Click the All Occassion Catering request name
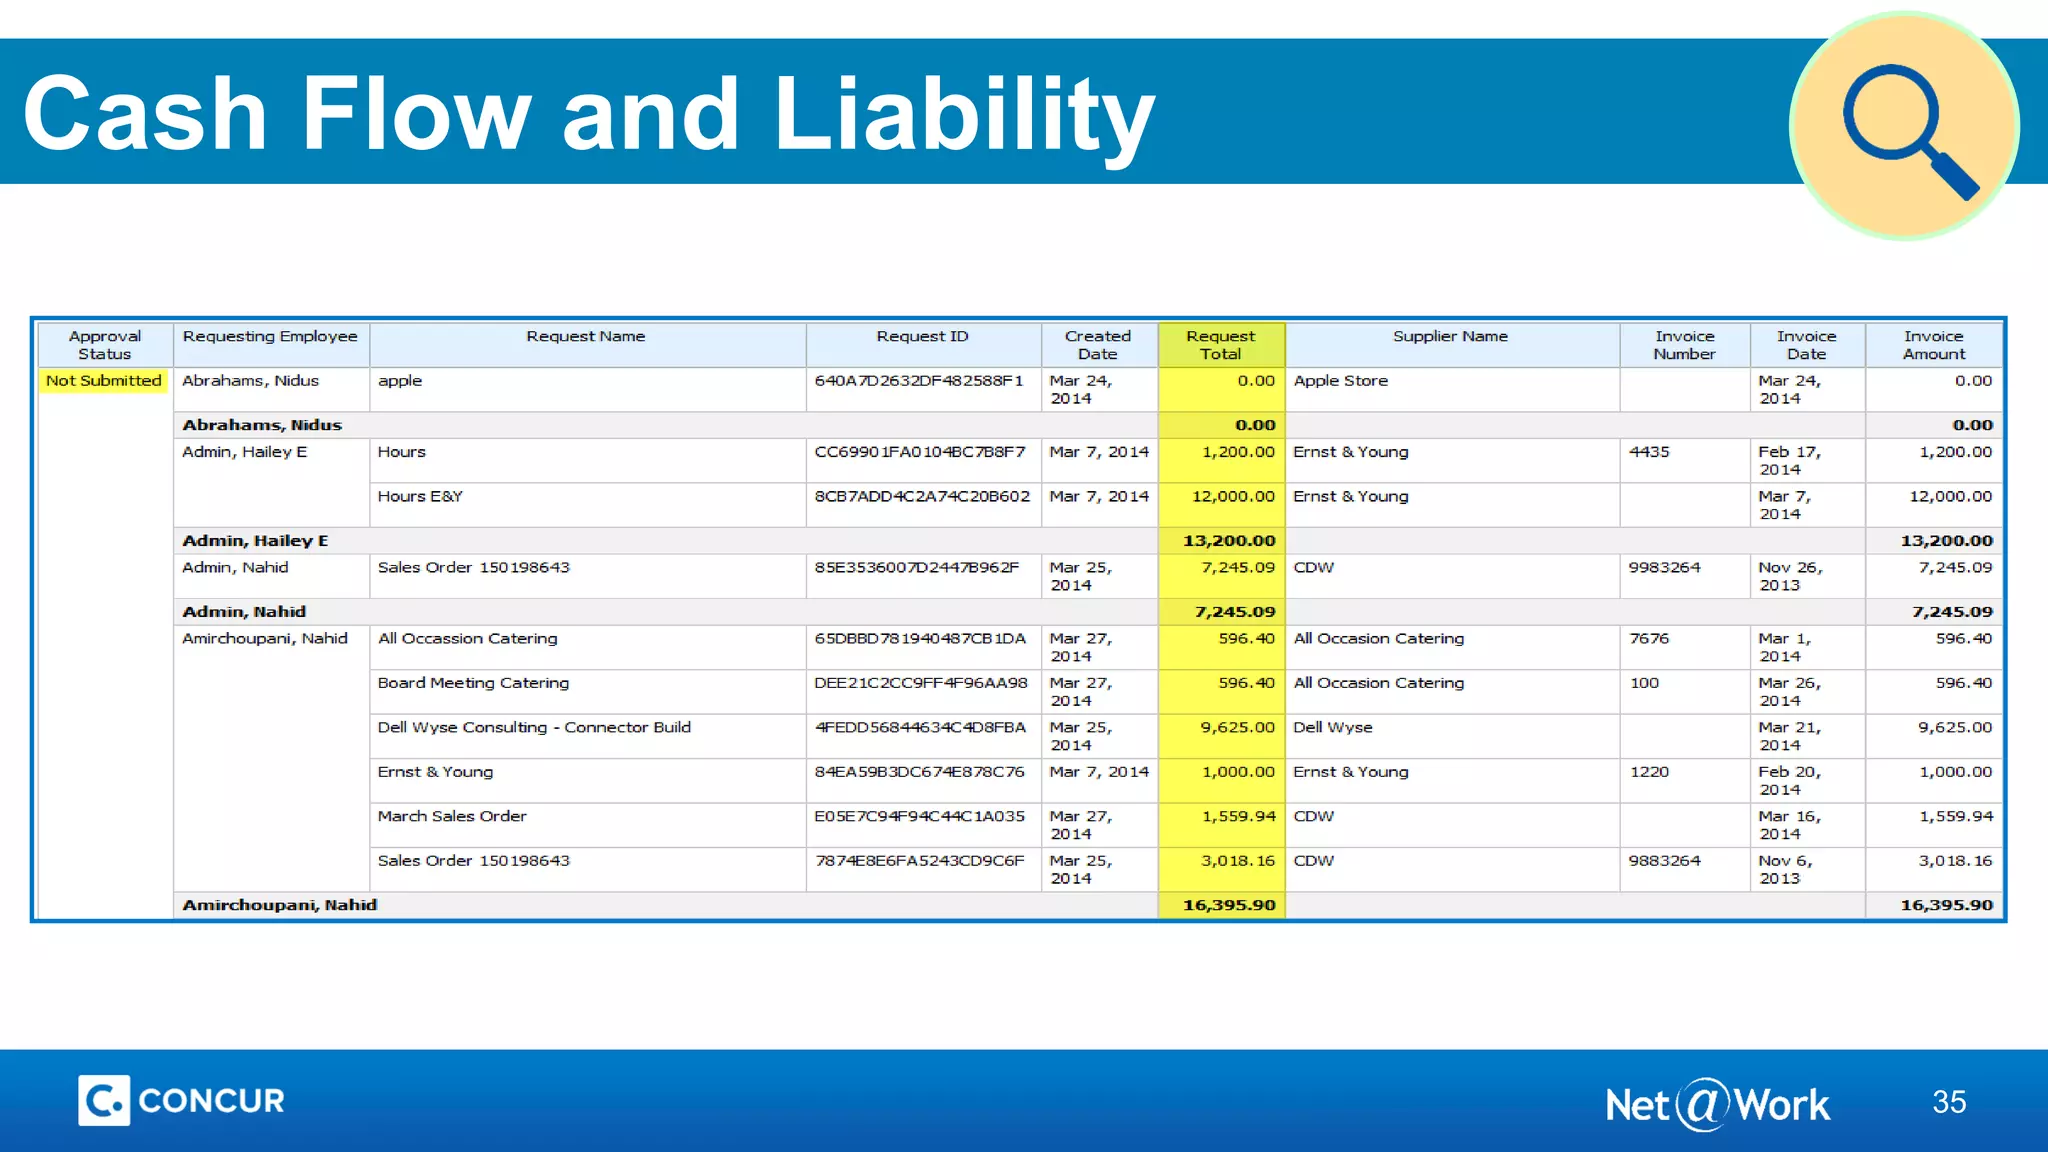2048x1152 pixels. tap(467, 638)
